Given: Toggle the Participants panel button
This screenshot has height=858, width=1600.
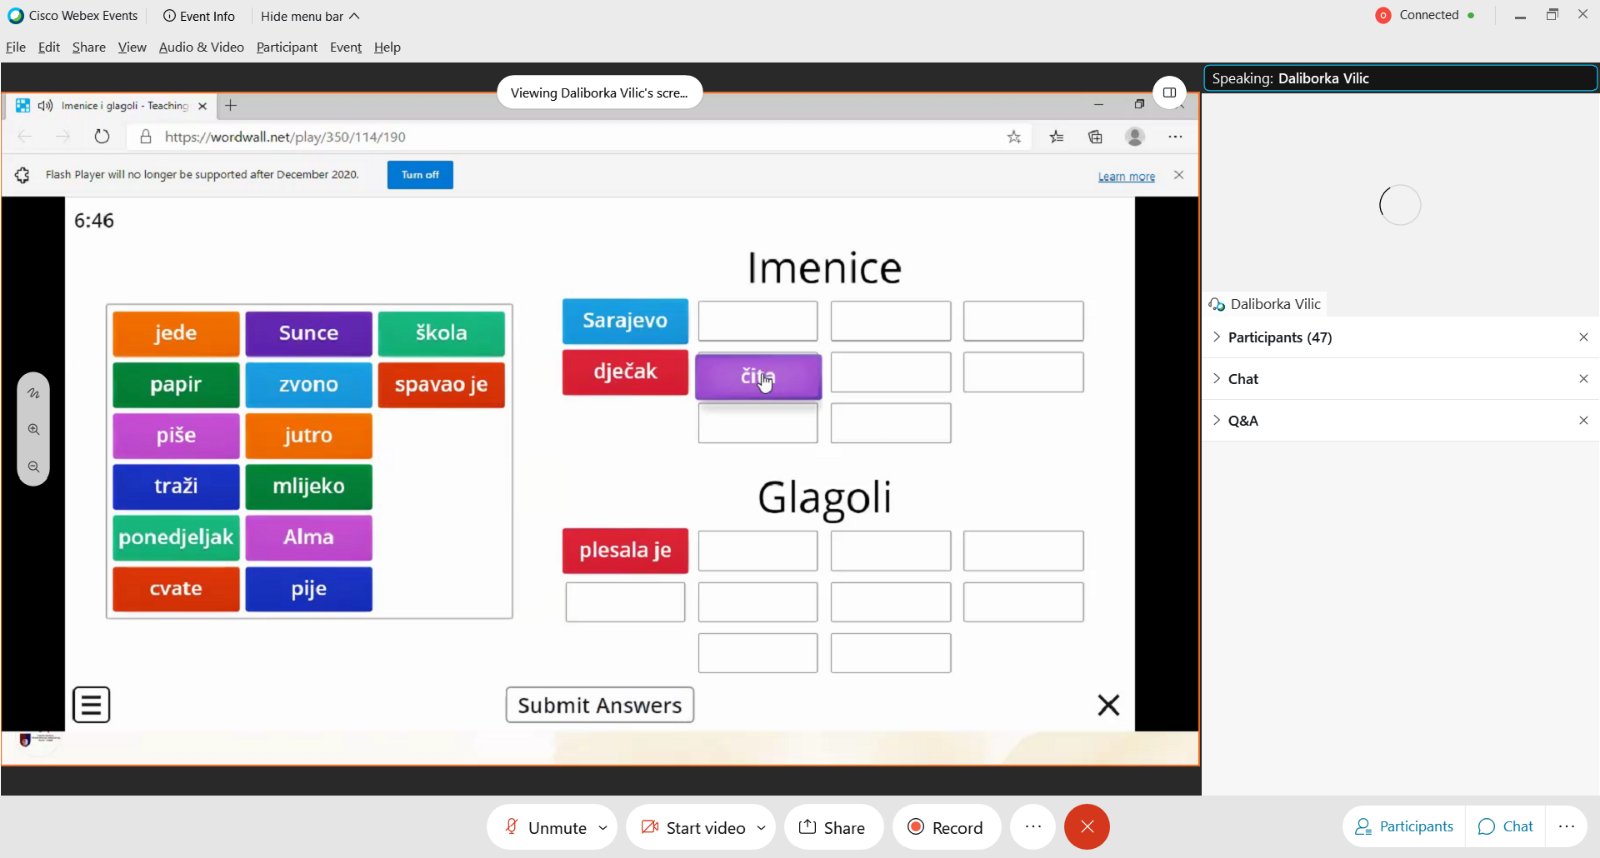Looking at the screenshot, I should tap(1404, 827).
